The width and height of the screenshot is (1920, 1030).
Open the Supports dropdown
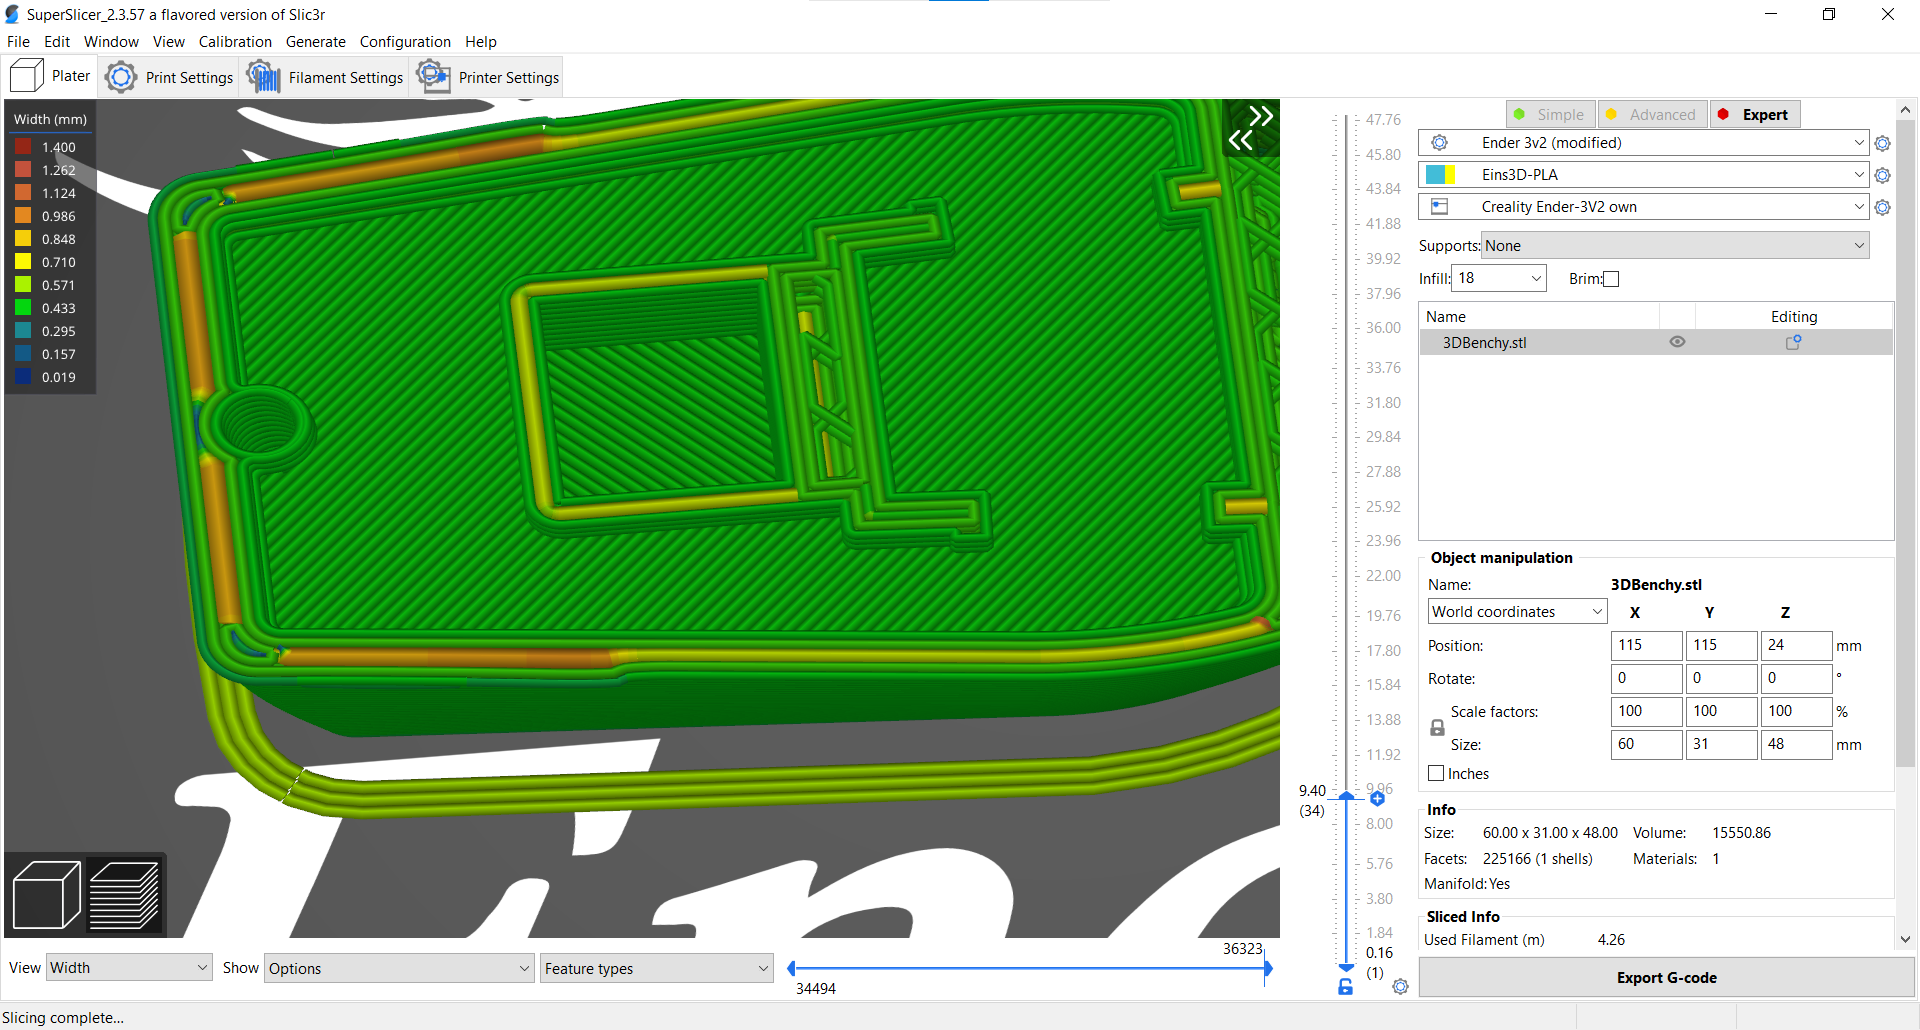1675,246
